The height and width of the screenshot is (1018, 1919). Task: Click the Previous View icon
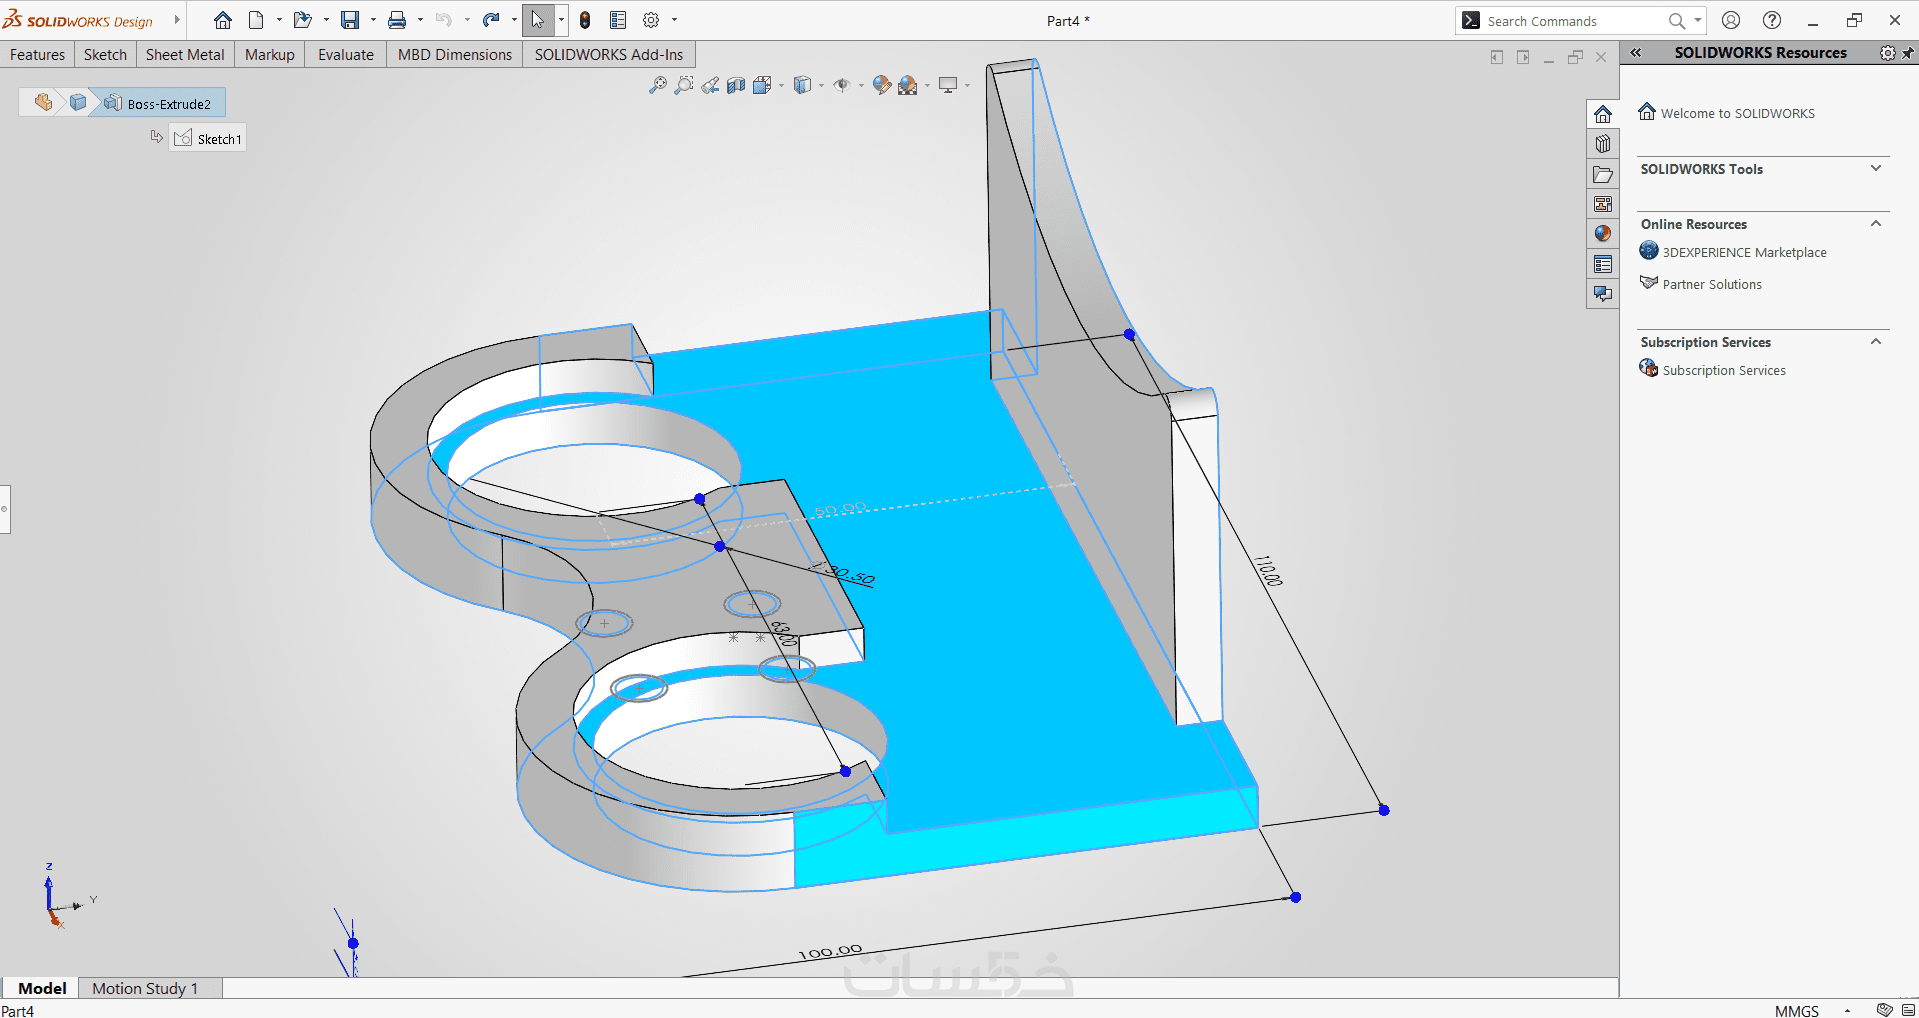(x=710, y=86)
